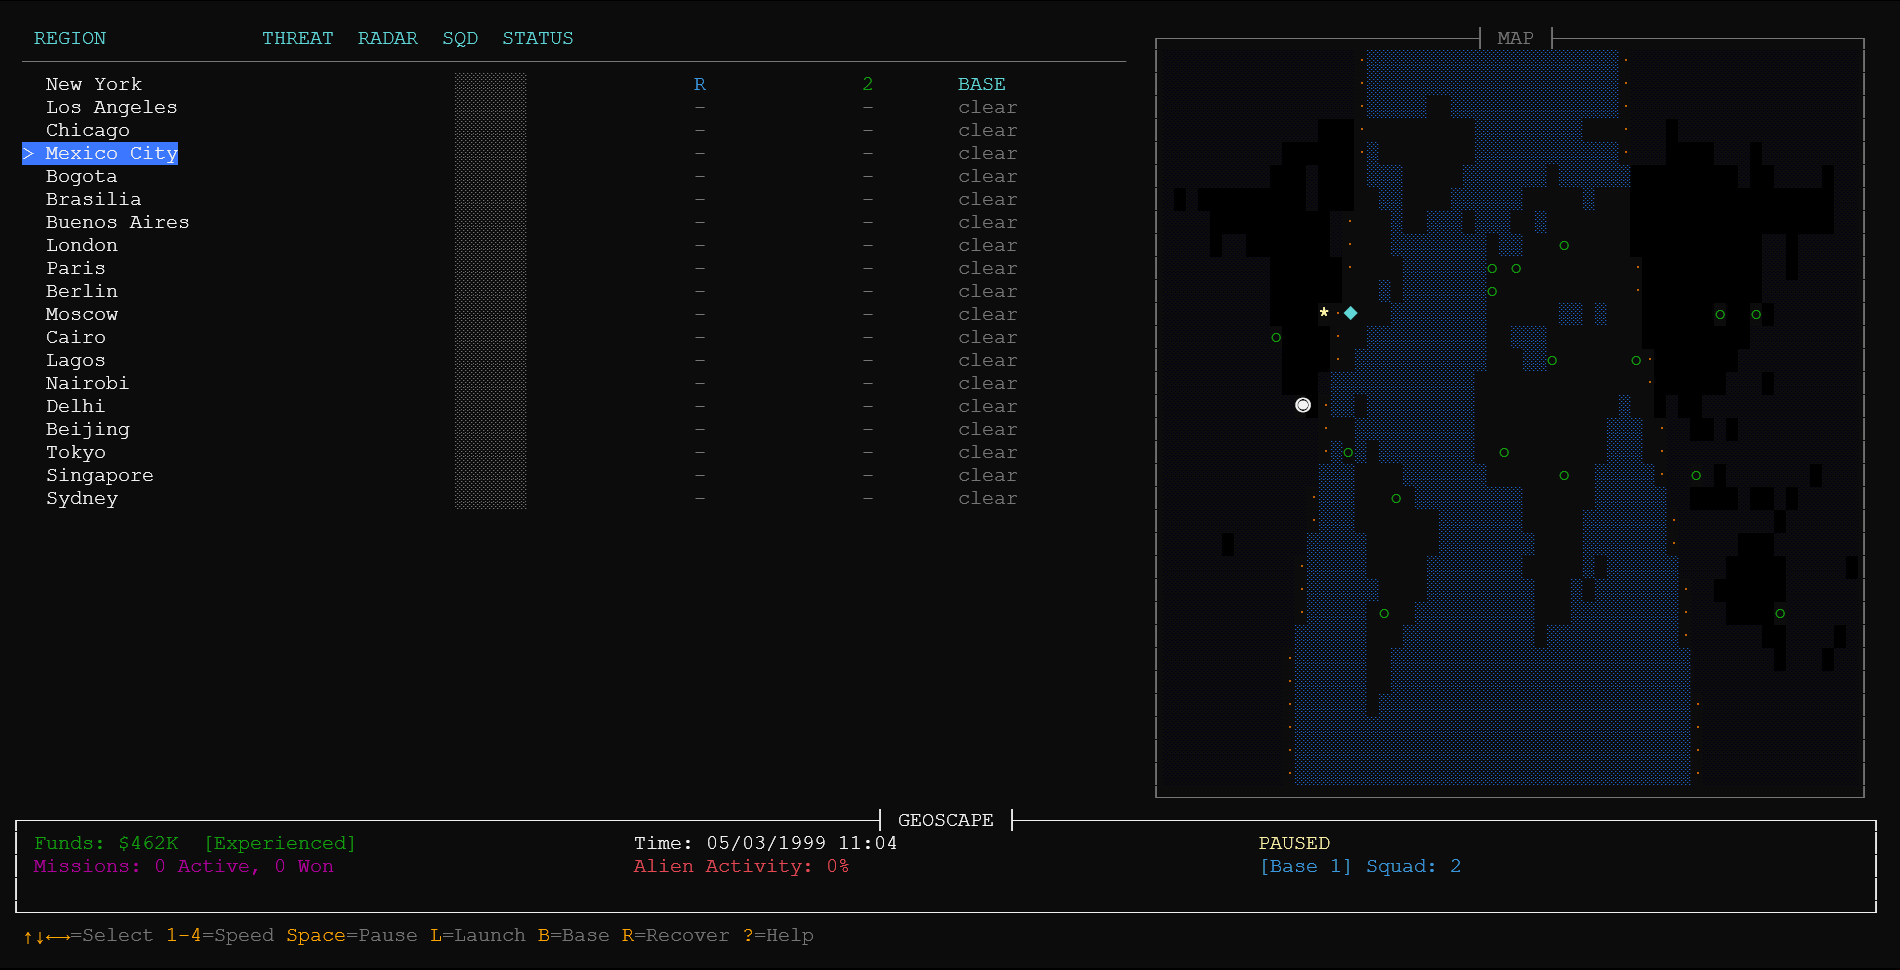Click the Space=Pause hint
The image size is (1900, 970).
351,935
